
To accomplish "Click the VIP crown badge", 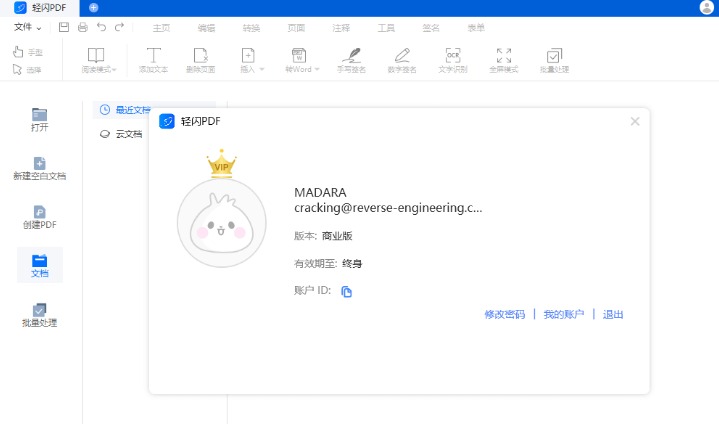I will tap(221, 164).
